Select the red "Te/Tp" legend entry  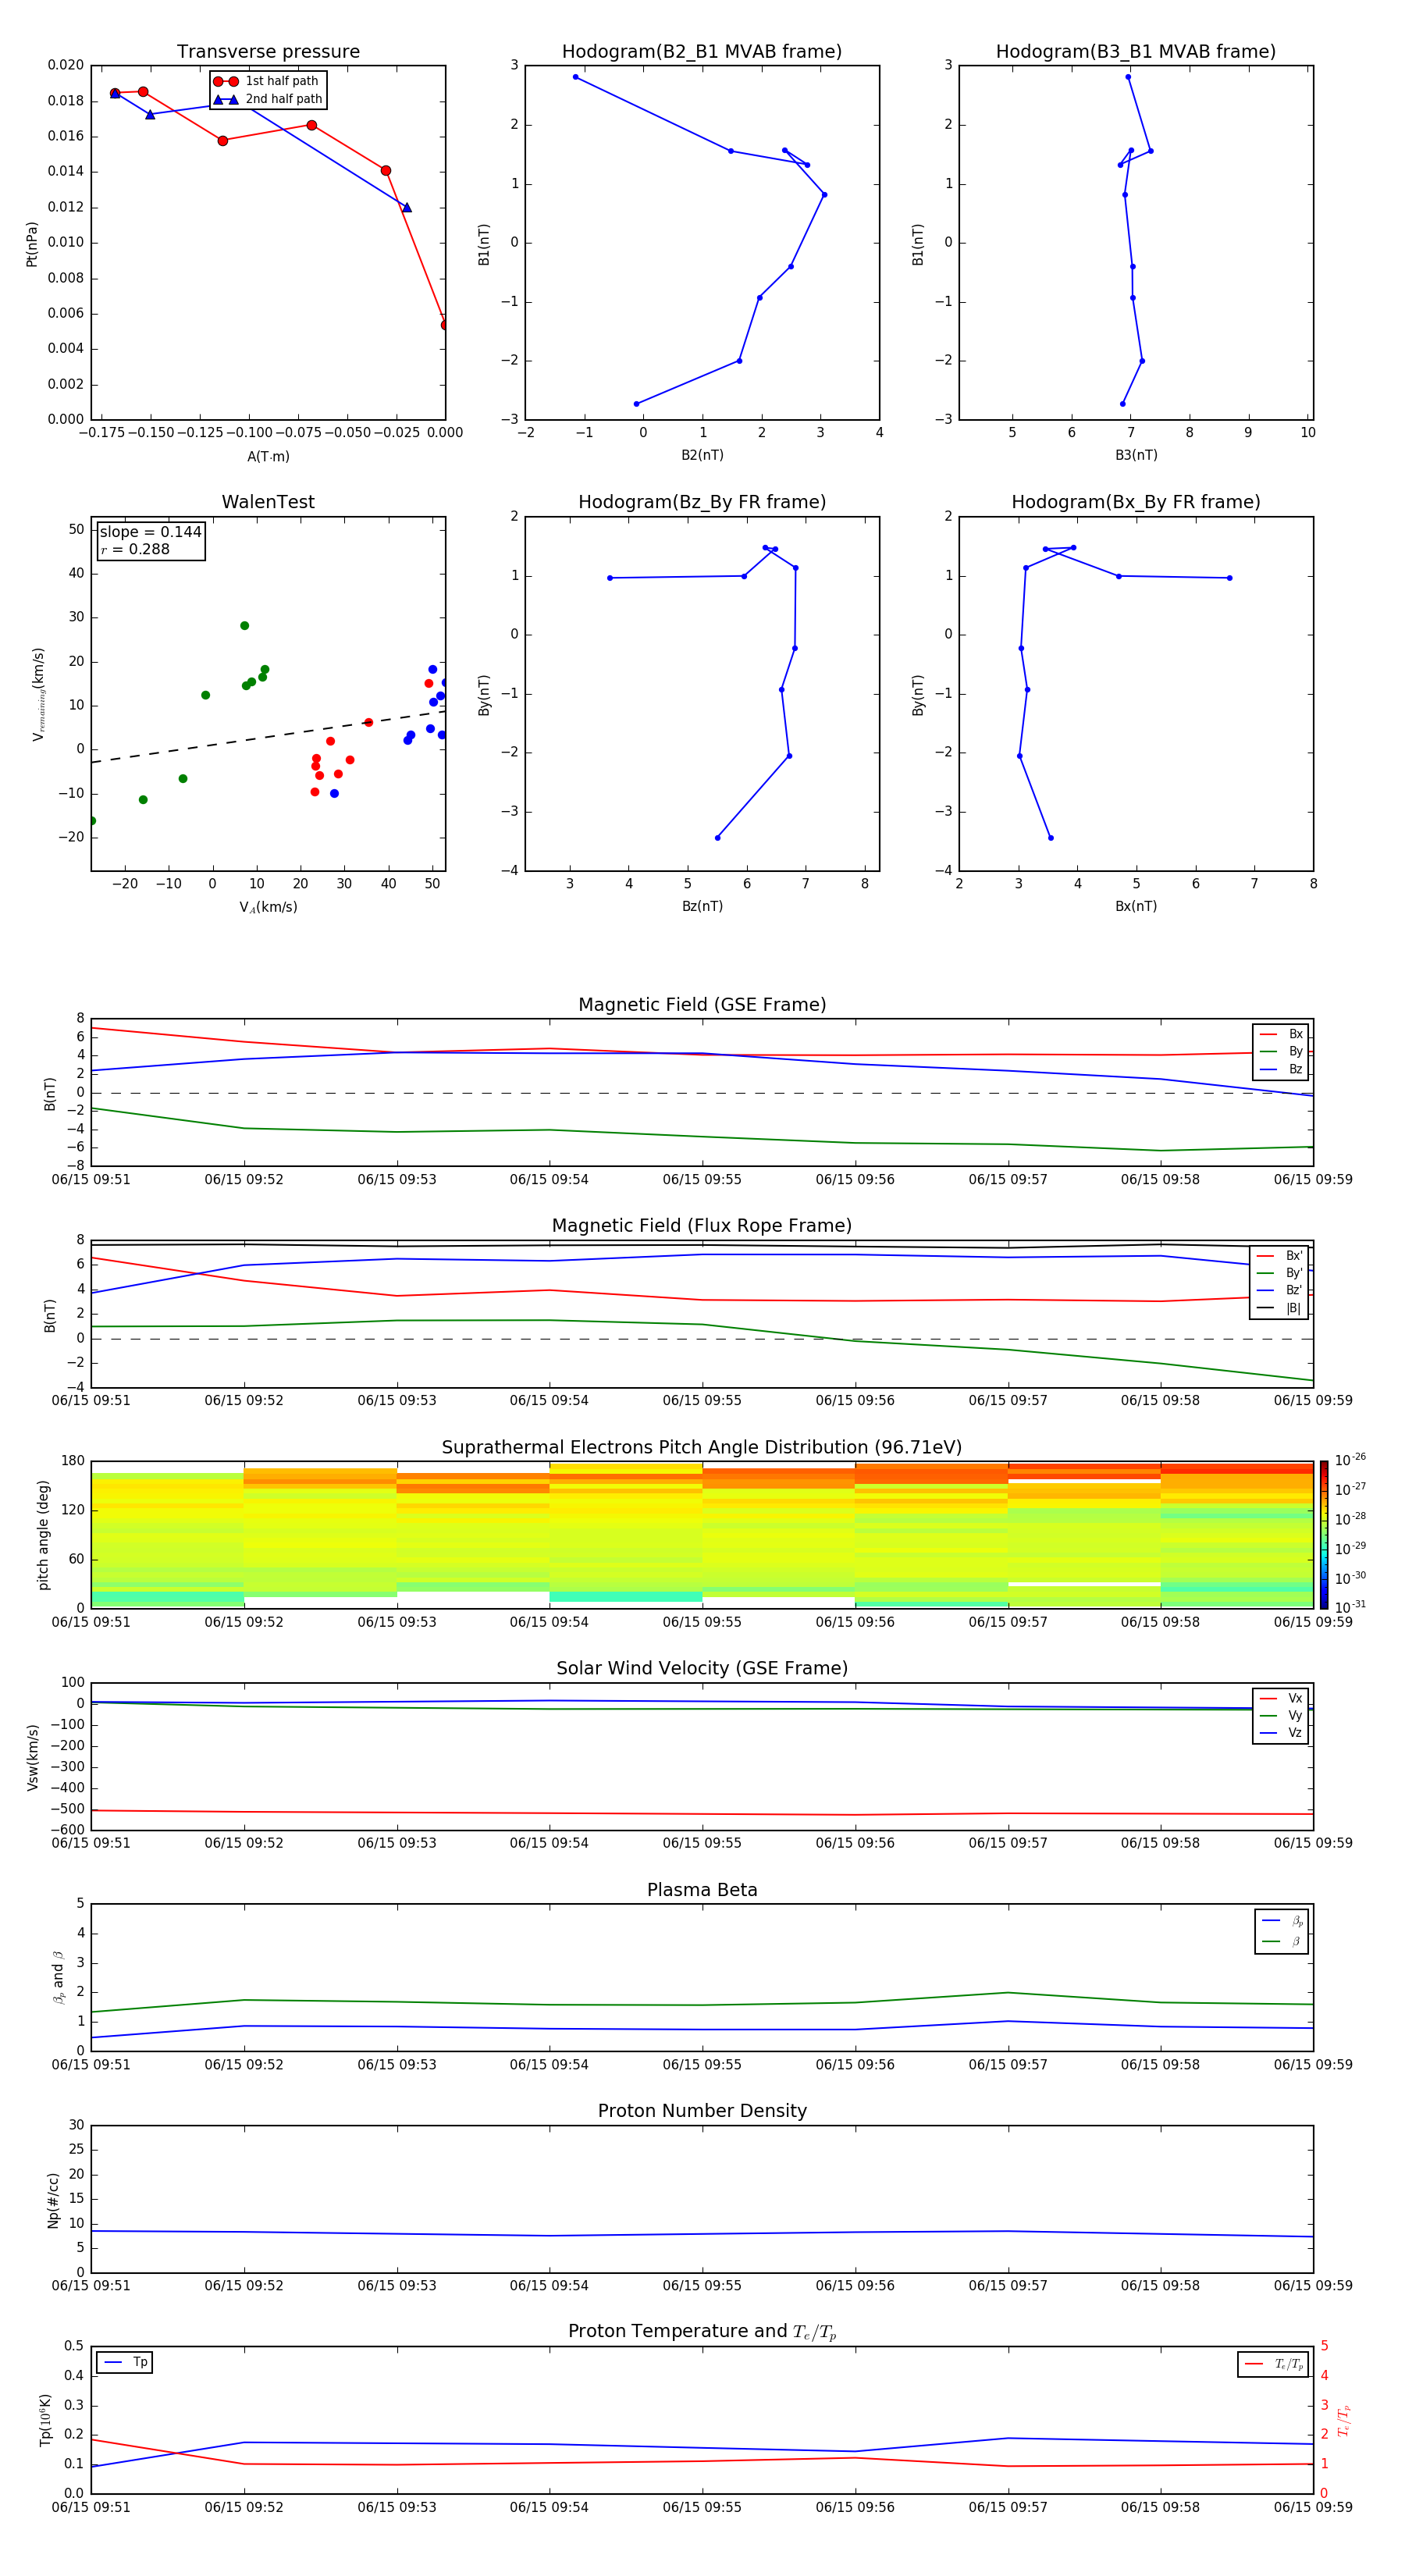point(1274,2364)
